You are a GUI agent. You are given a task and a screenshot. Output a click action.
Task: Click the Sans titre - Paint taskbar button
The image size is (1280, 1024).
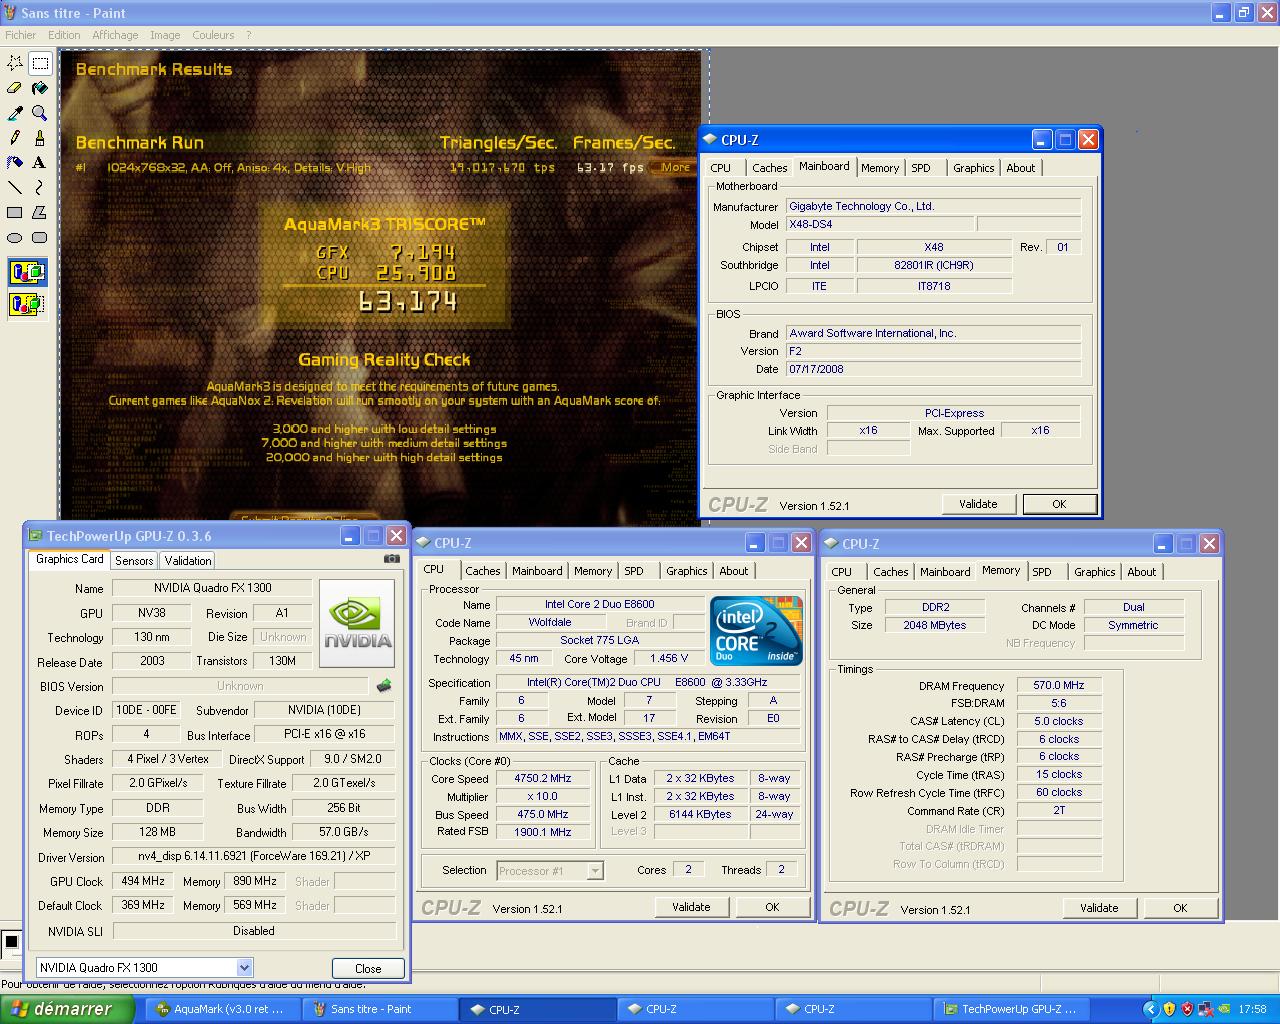pyautogui.click(x=381, y=1009)
